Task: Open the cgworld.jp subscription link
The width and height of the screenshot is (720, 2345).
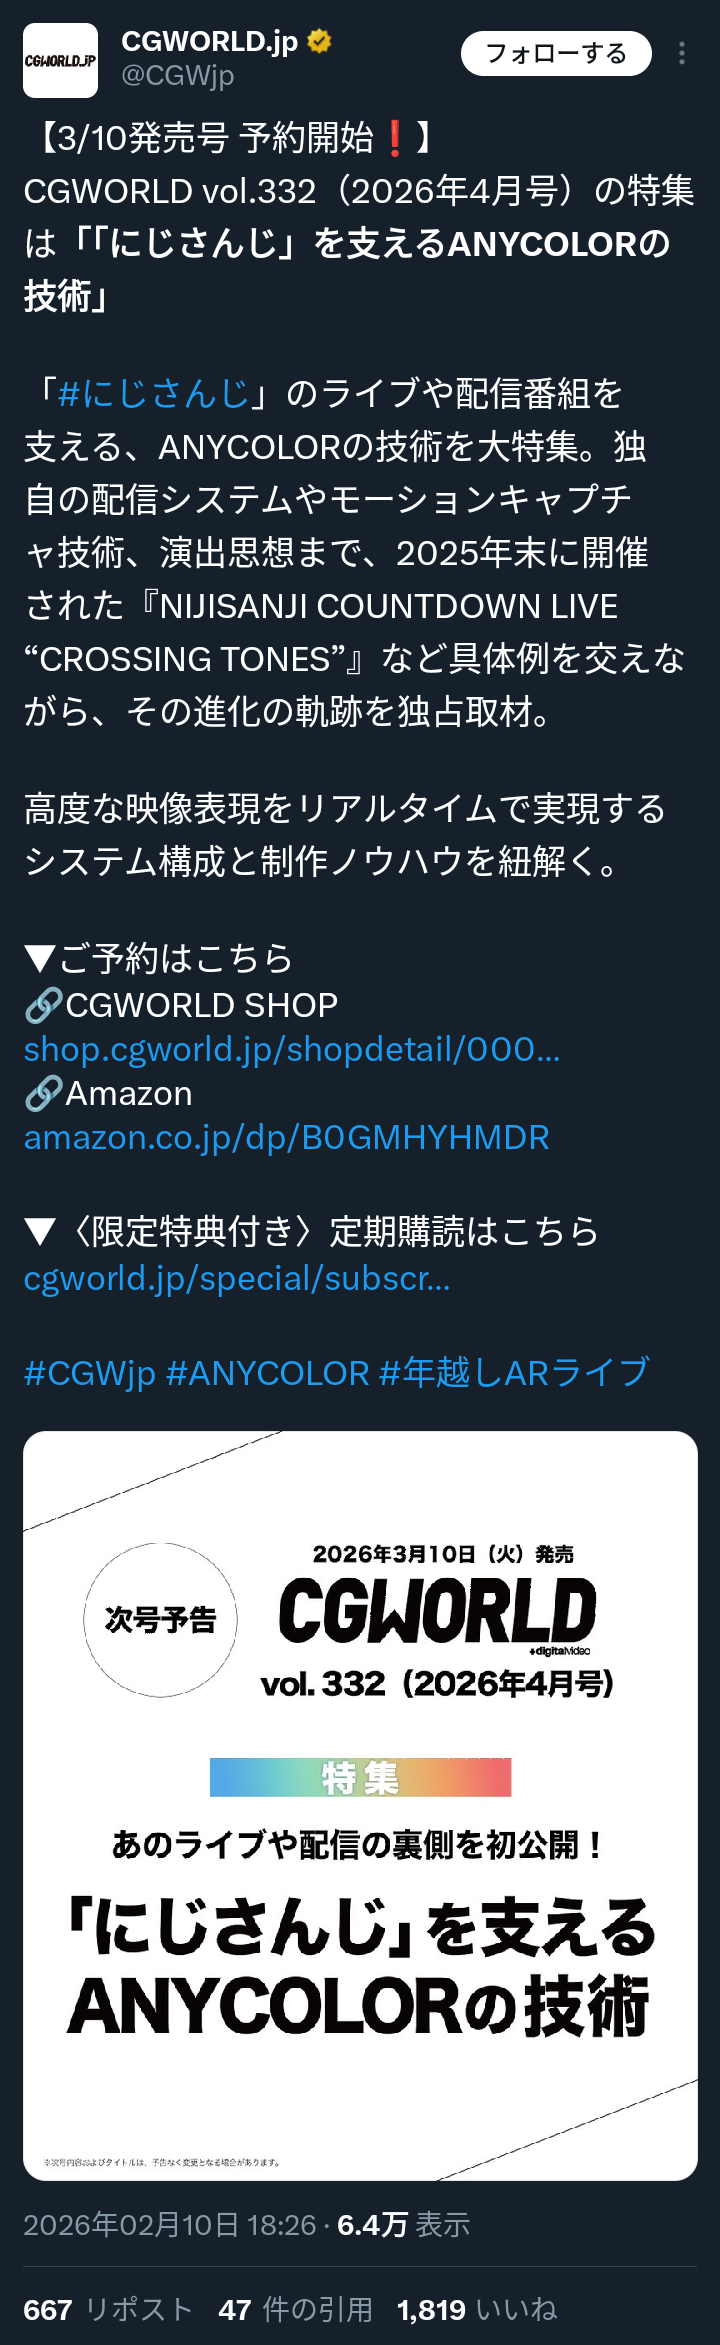Action: [237, 1278]
